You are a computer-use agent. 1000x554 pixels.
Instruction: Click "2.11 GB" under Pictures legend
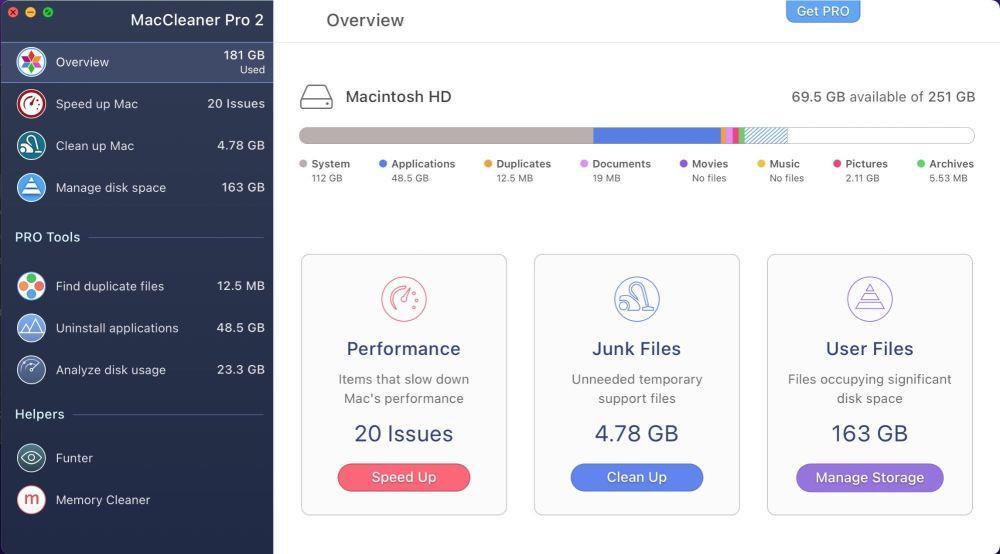pos(862,179)
